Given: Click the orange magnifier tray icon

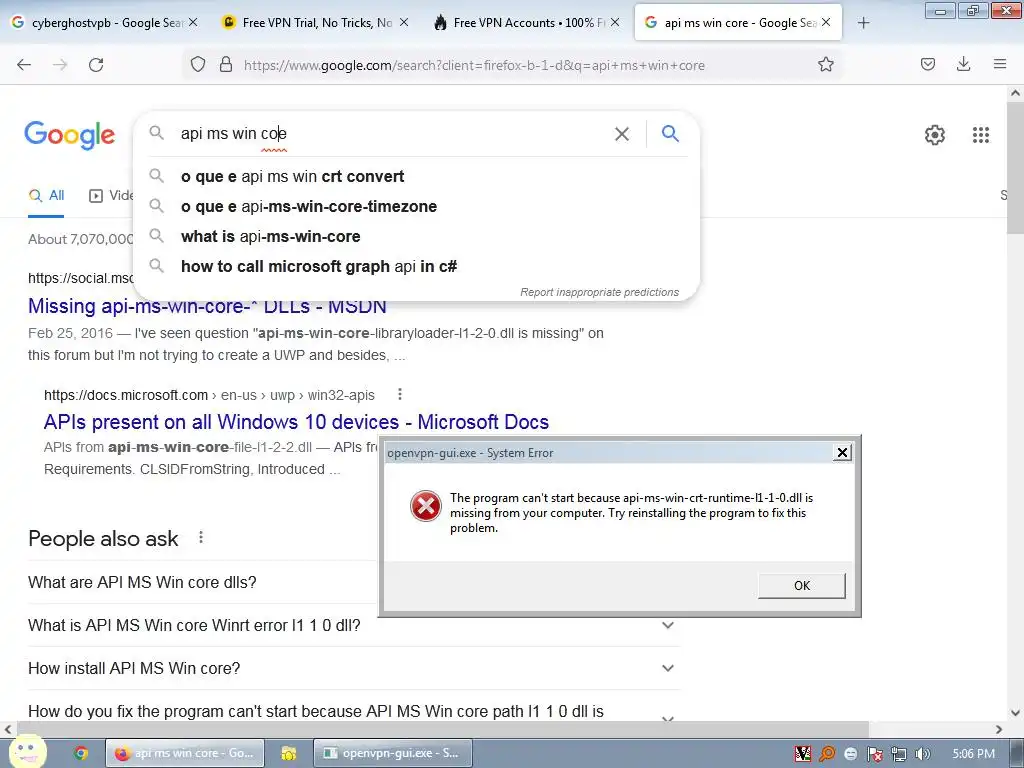Looking at the screenshot, I should coord(827,754).
